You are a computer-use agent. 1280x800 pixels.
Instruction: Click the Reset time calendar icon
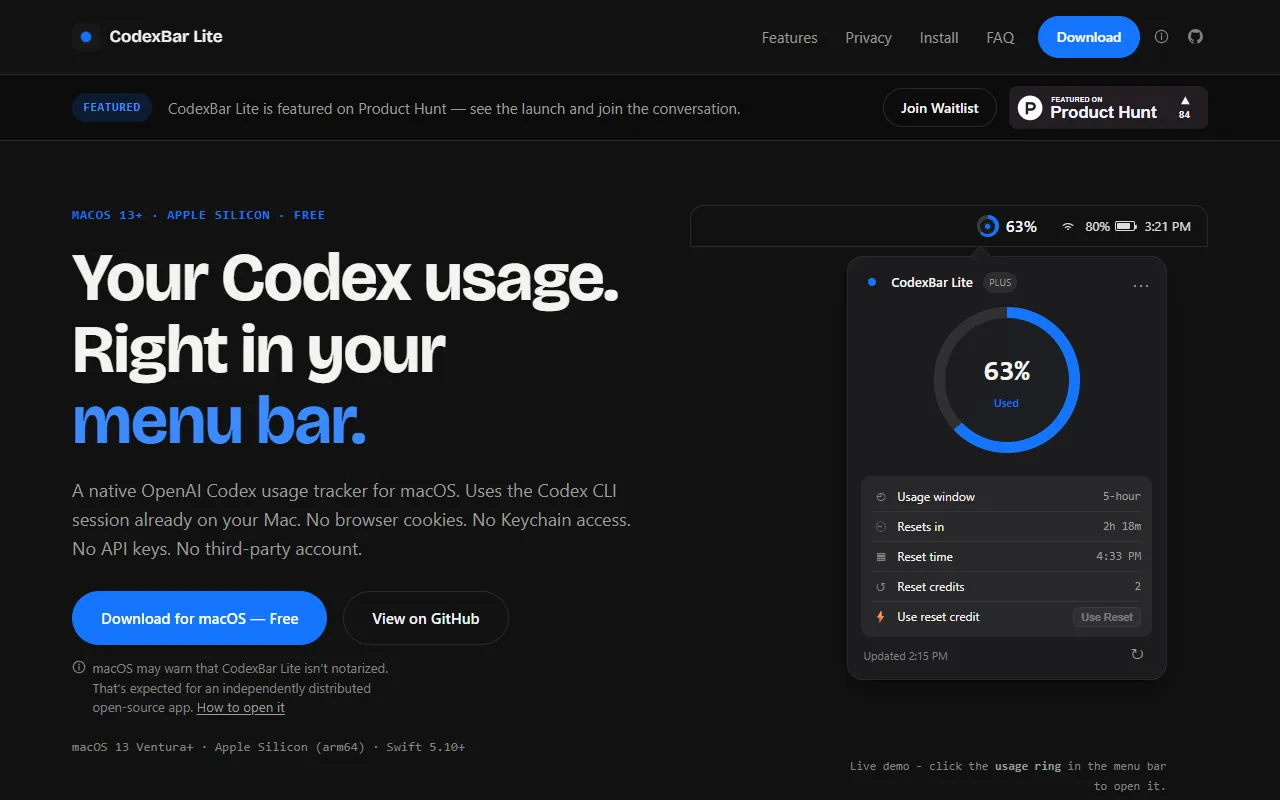[x=880, y=557]
